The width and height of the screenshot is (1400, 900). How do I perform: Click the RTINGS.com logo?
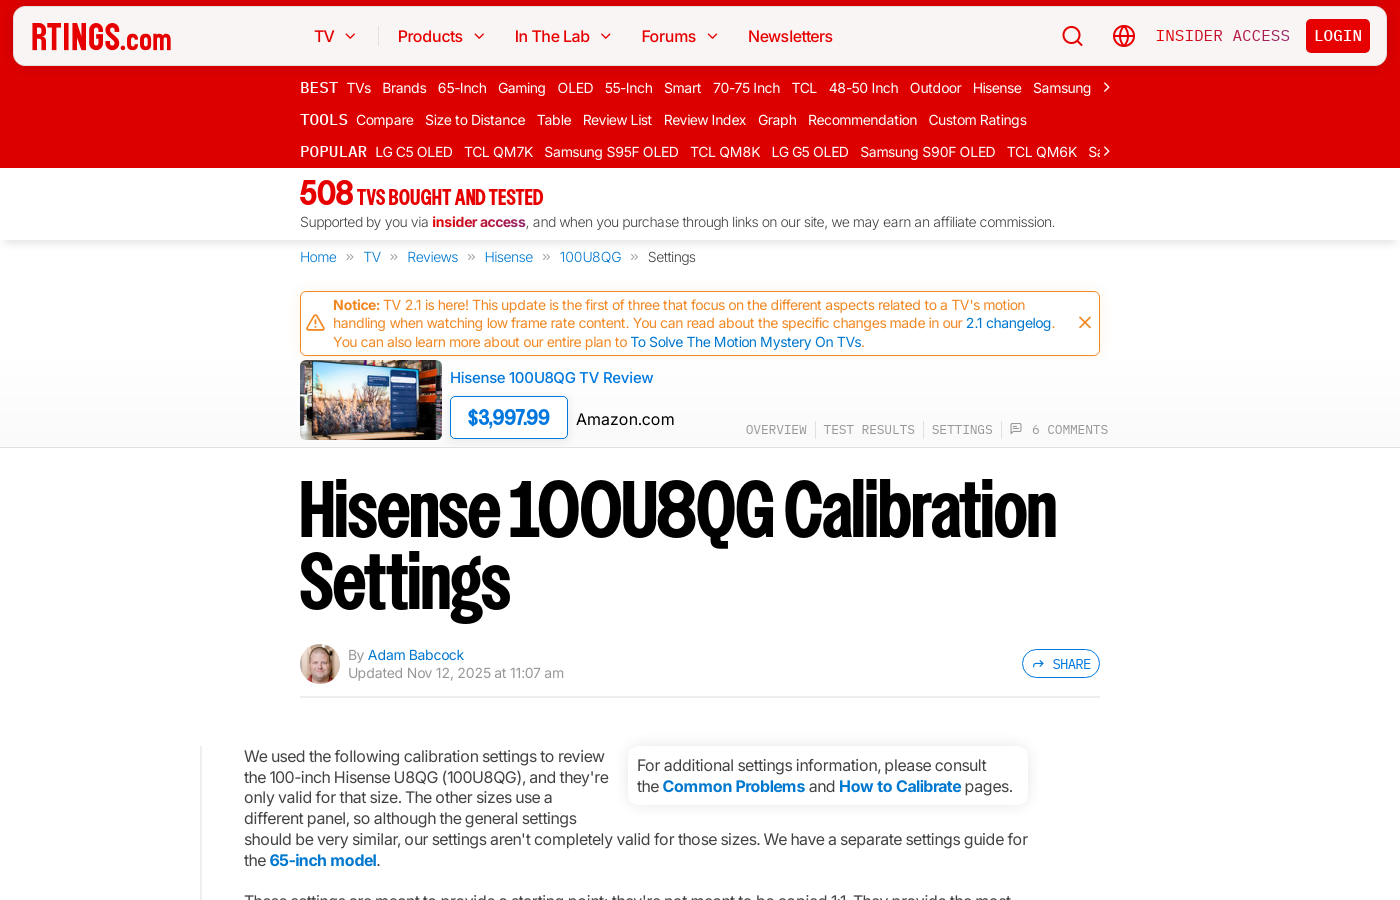click(101, 37)
